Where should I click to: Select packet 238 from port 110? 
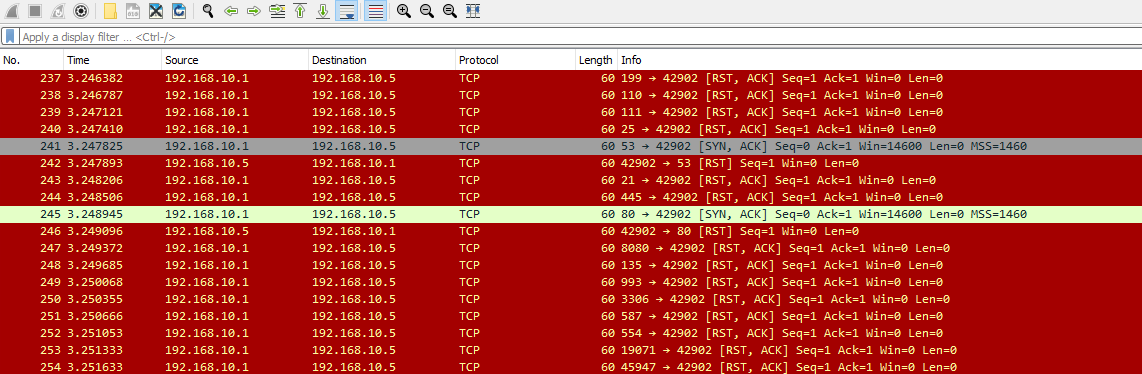pyautogui.click(x=571, y=95)
